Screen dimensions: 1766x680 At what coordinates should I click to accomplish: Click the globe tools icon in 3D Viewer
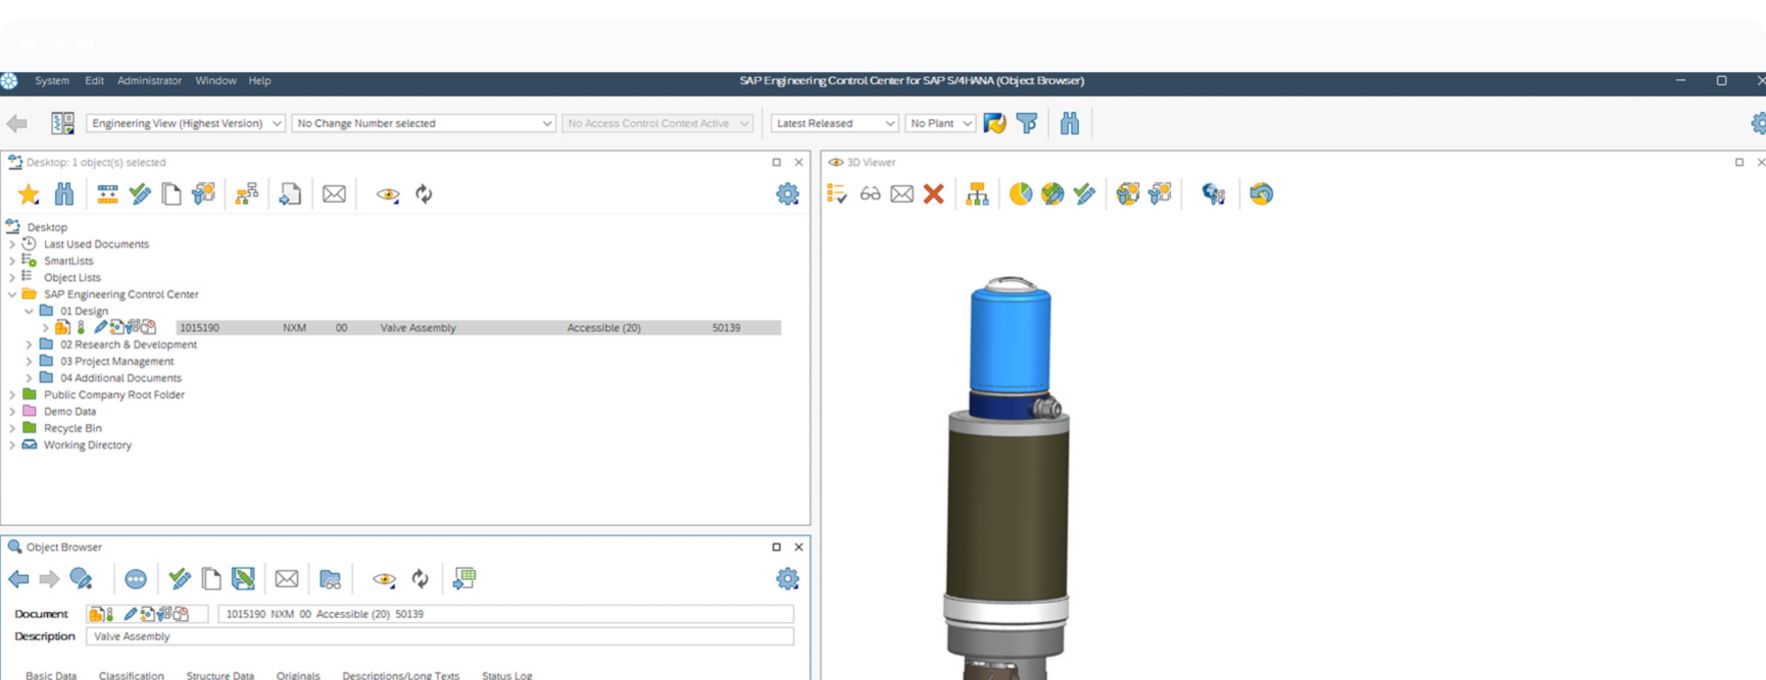coord(1213,194)
